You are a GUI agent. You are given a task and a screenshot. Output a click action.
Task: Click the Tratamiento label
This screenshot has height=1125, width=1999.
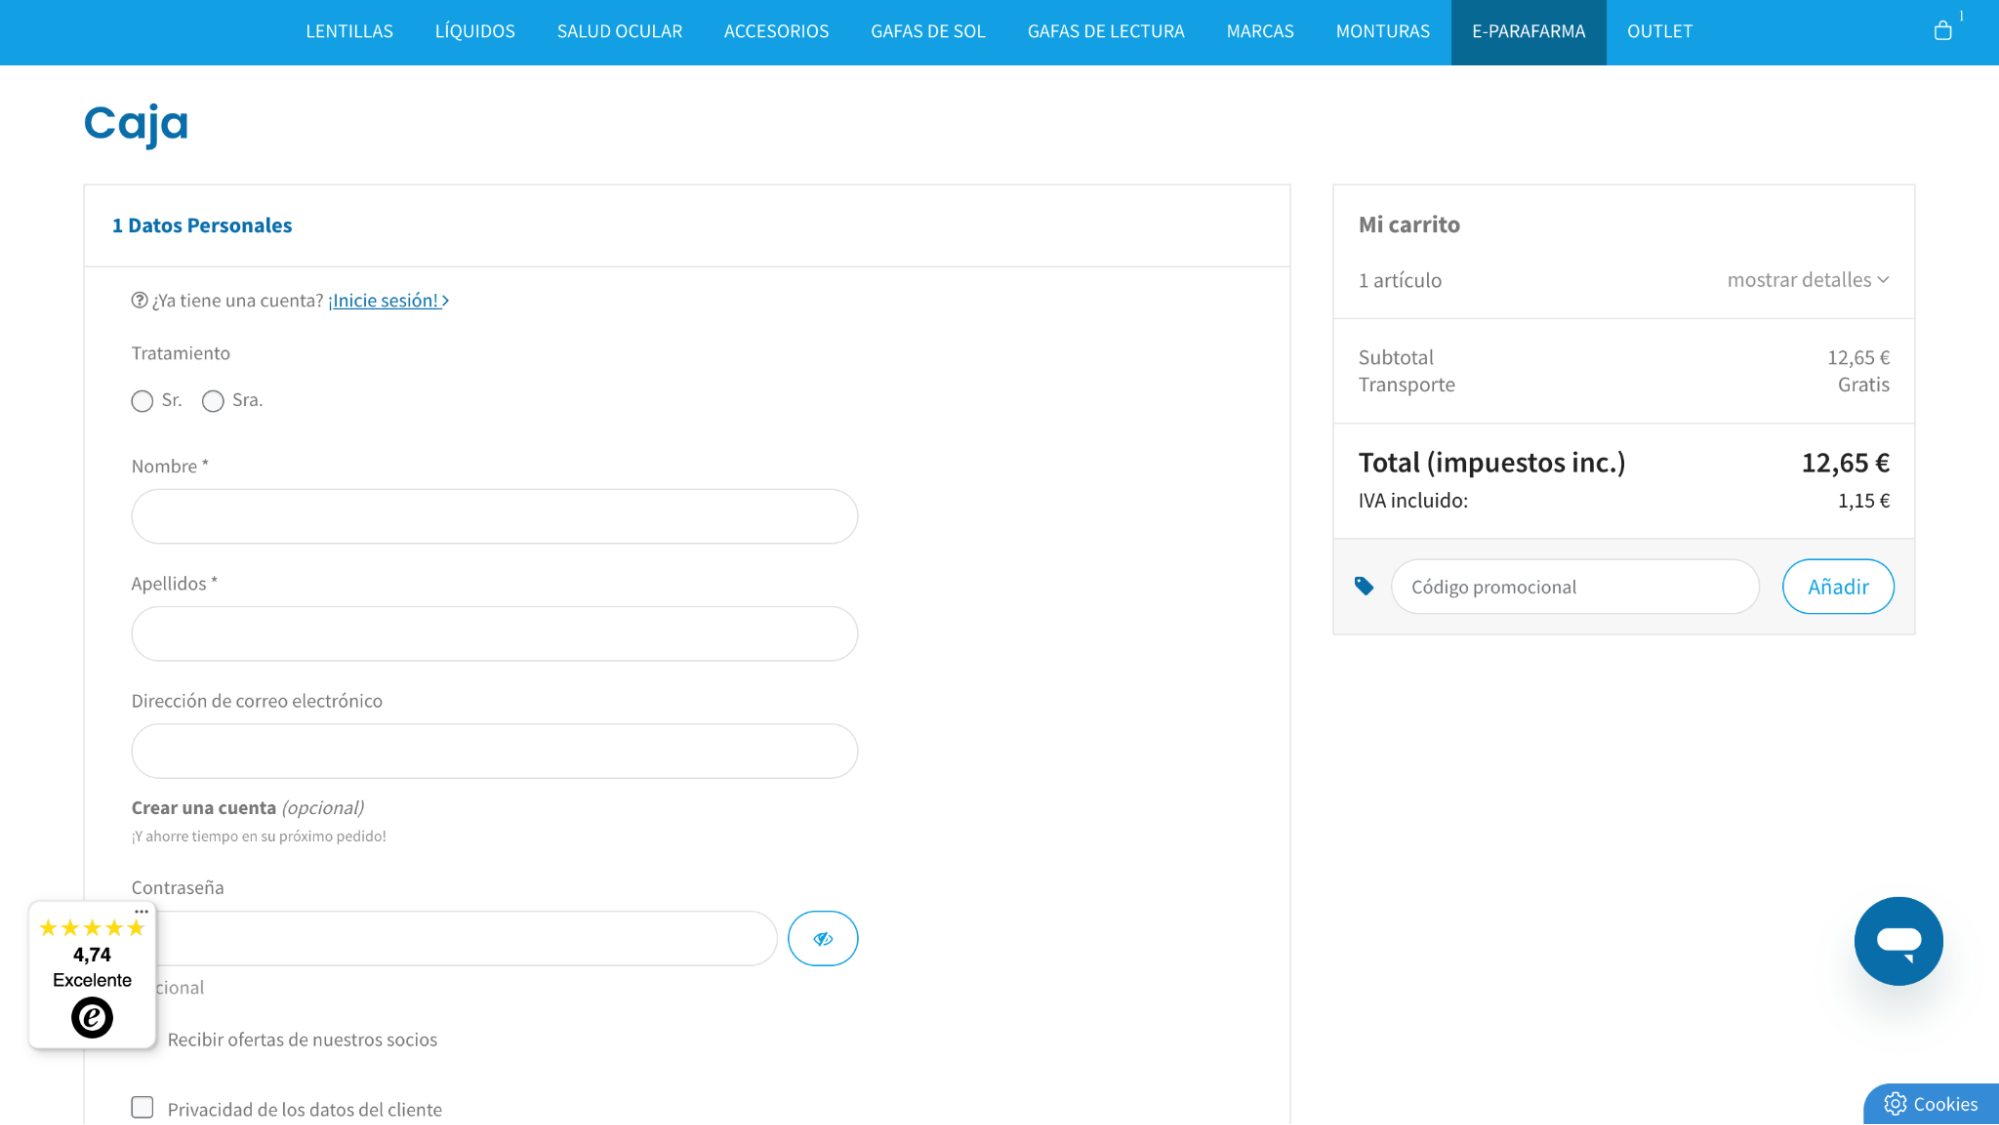click(x=180, y=353)
